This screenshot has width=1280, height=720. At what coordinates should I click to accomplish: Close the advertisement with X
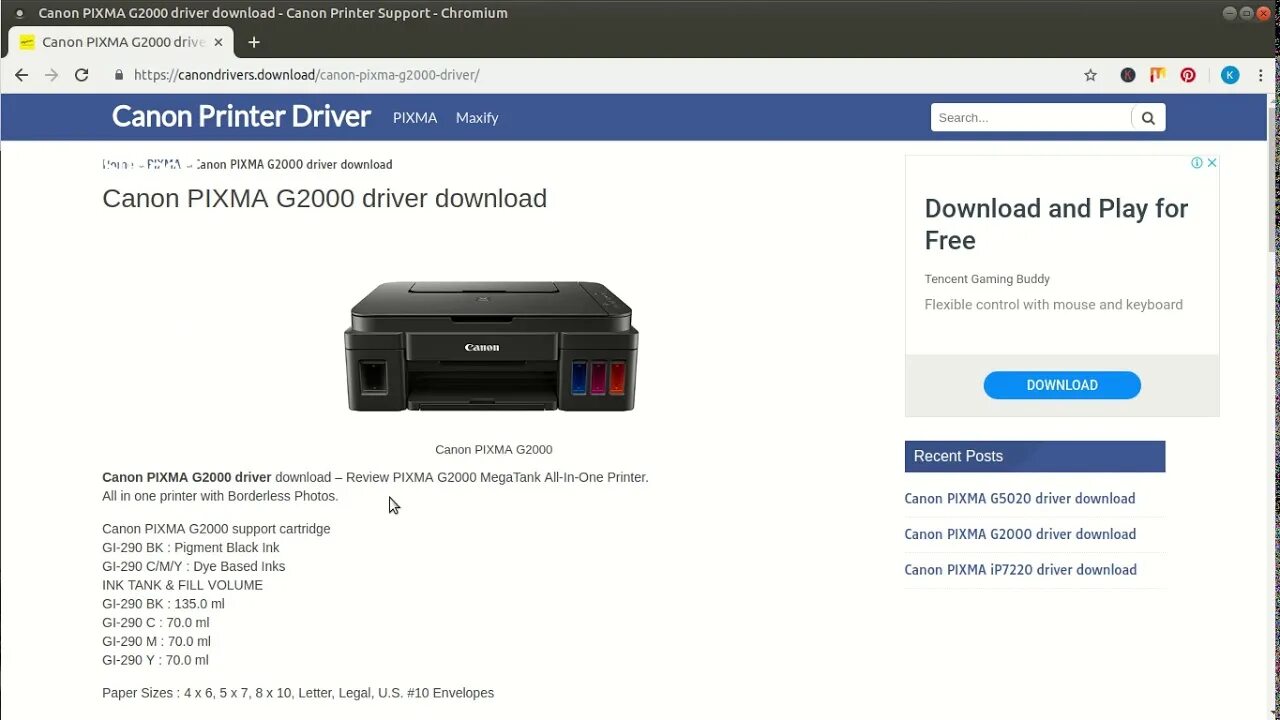1211,163
